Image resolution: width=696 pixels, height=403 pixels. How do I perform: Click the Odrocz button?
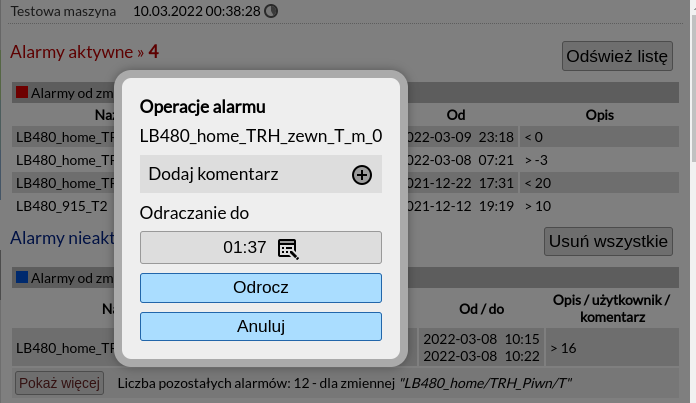click(261, 288)
